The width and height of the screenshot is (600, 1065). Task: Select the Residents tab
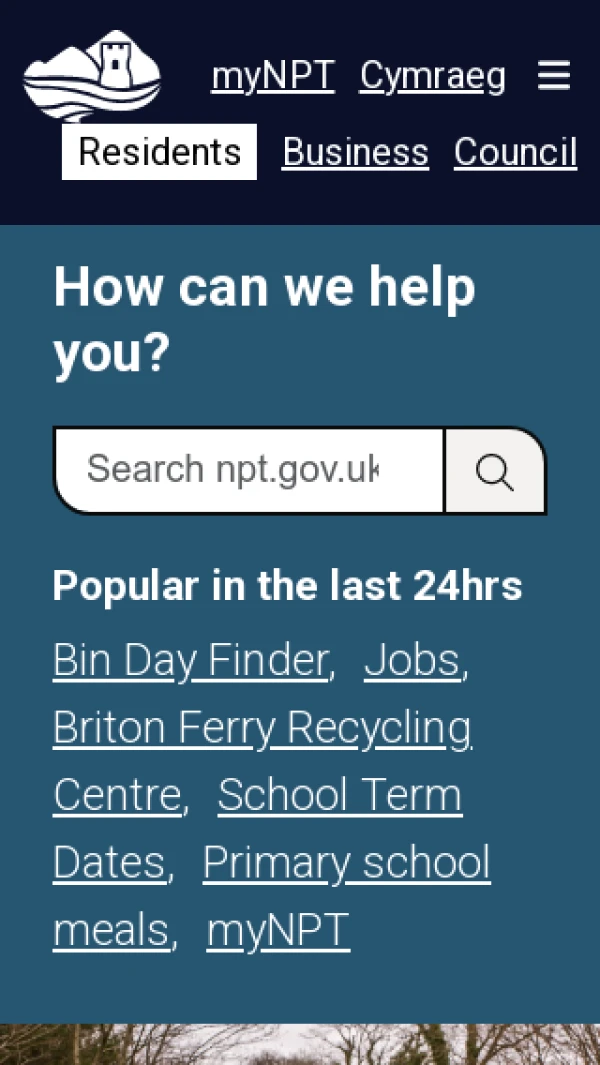pos(160,153)
